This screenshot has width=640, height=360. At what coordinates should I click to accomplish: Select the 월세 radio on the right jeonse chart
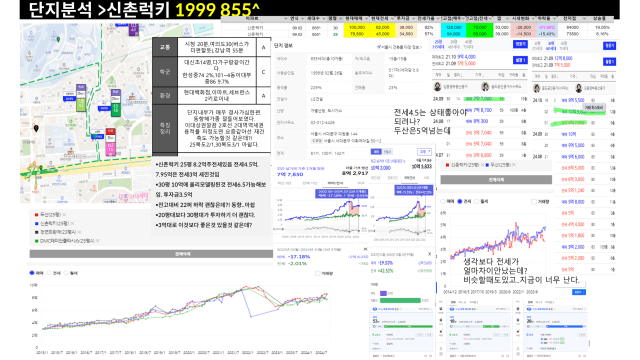477,201
